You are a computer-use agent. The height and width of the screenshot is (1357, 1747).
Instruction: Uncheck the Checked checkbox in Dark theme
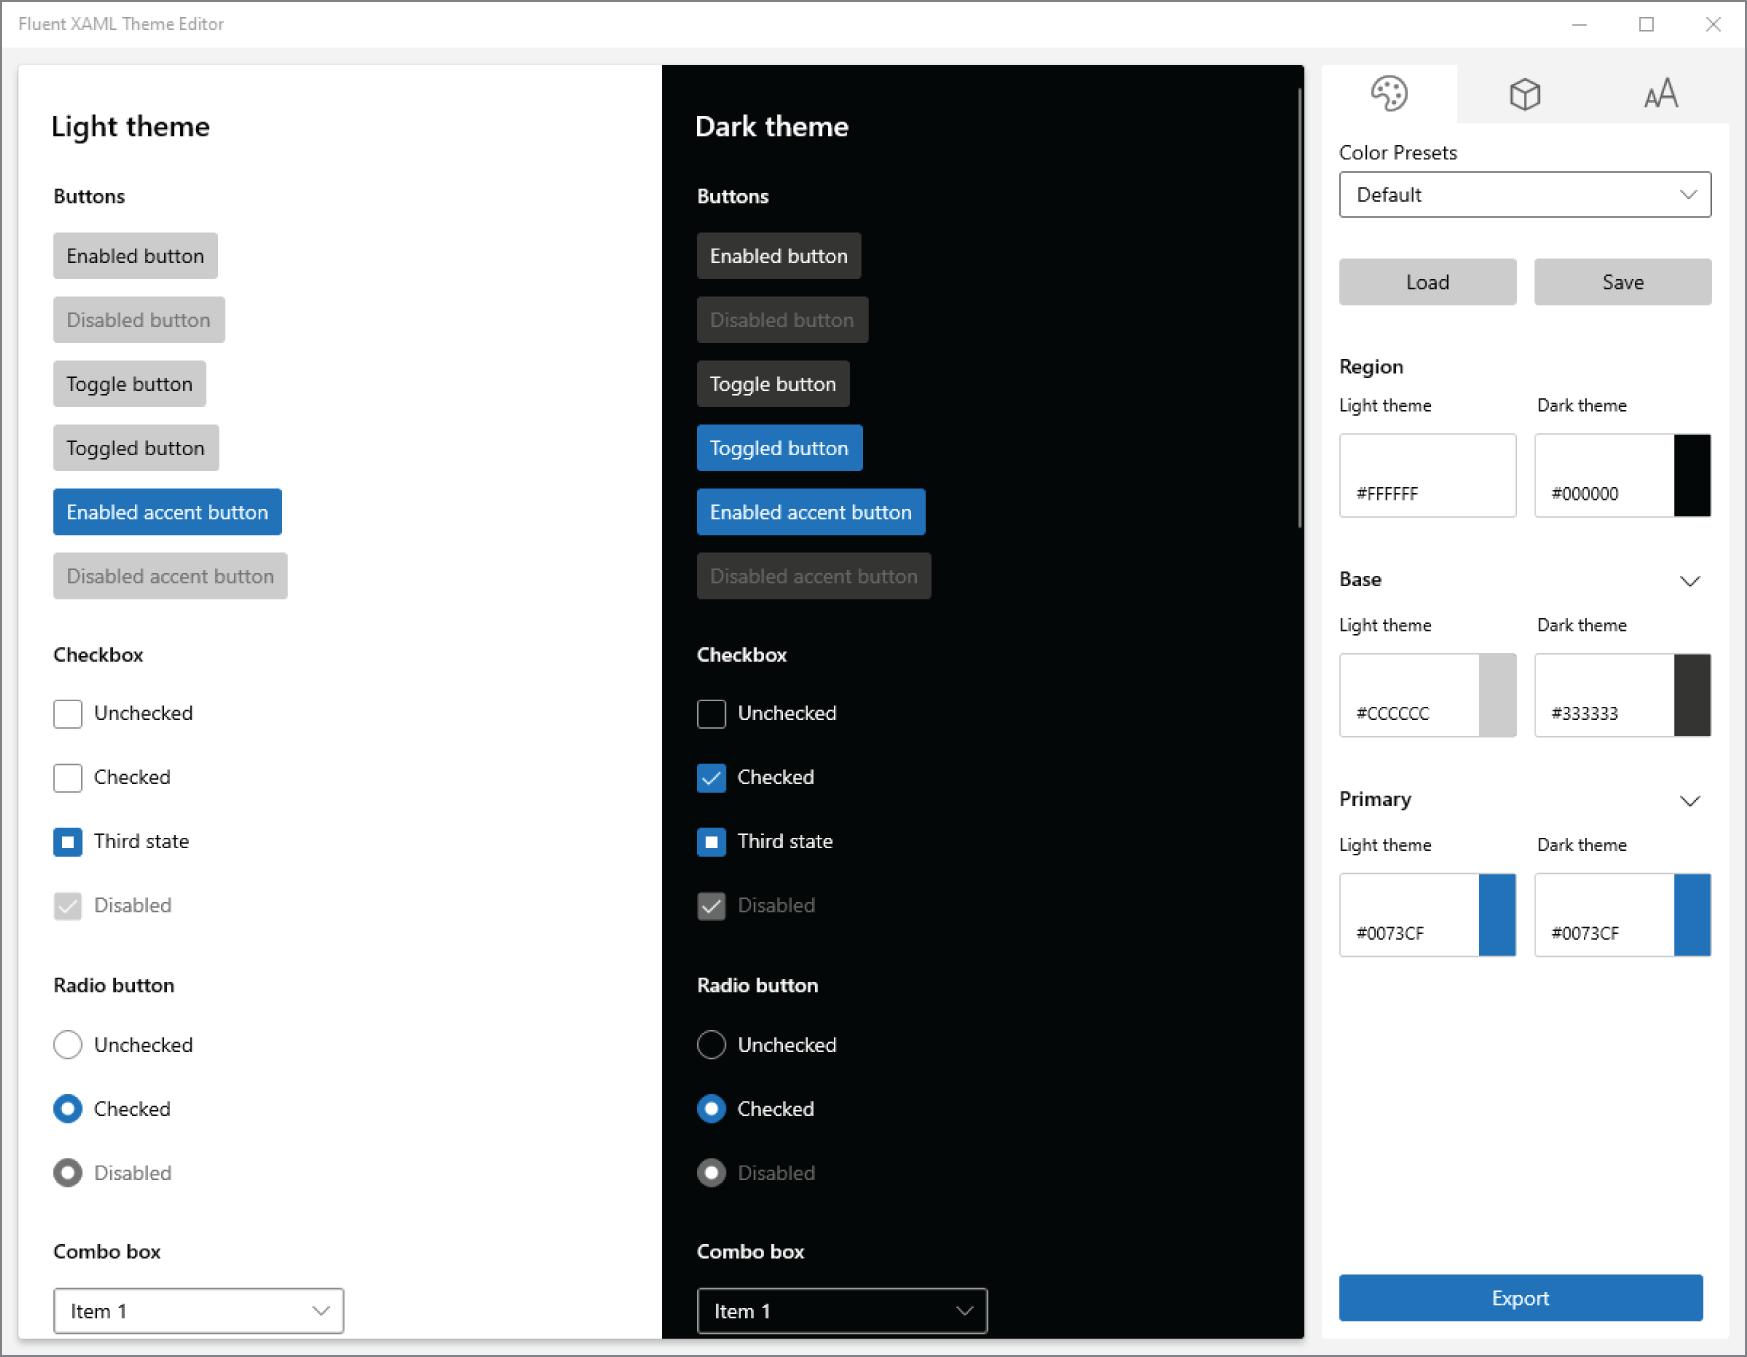pos(711,777)
